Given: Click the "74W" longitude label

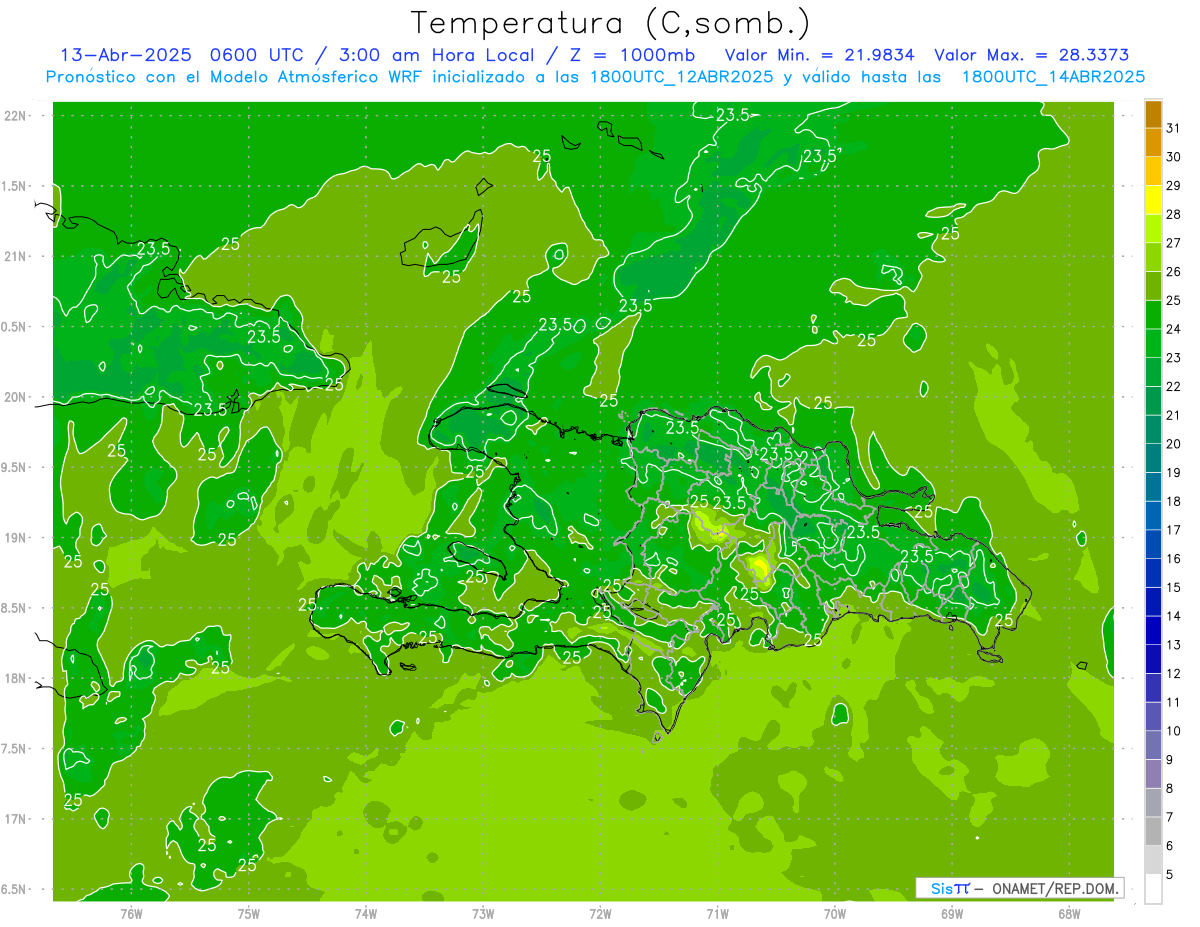Looking at the screenshot, I should 365,913.
